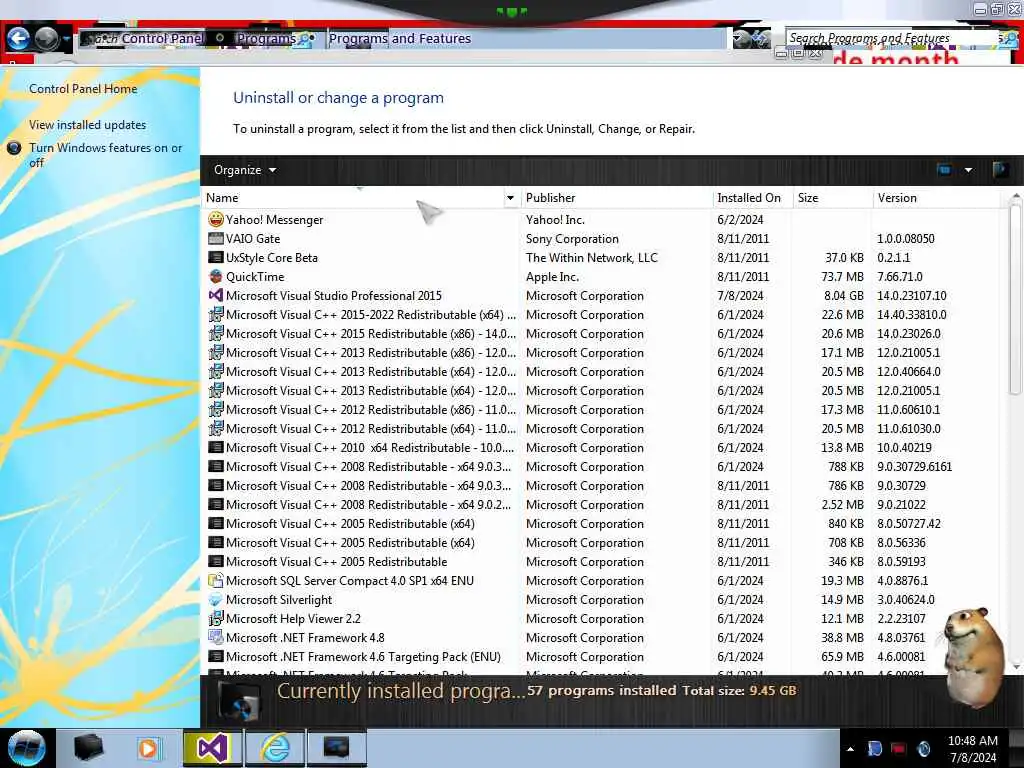
Task: Select the Microsoft Silverlight icon
Action: [x=216, y=600]
